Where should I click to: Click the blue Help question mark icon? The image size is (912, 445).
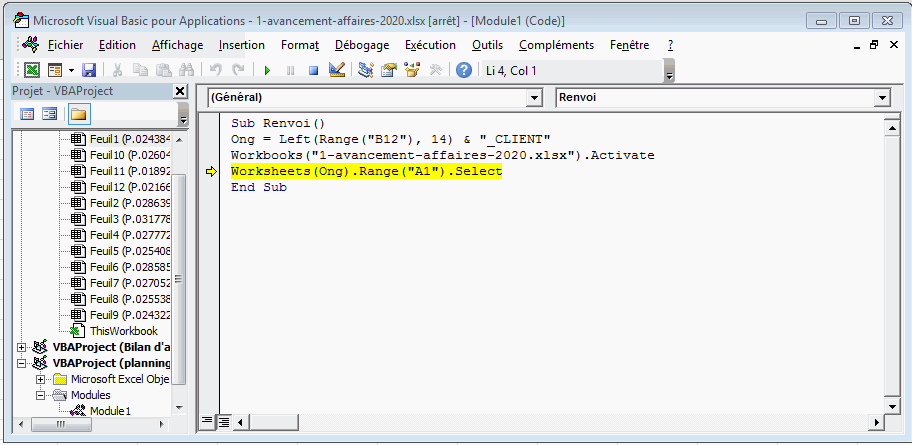[464, 70]
